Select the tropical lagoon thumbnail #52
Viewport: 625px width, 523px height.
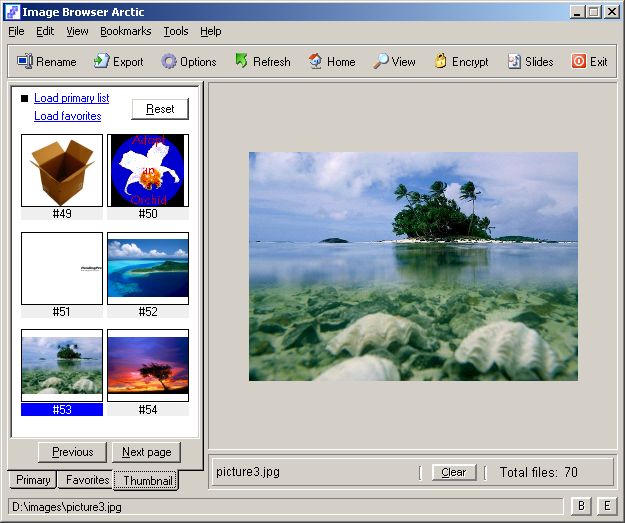pyautogui.click(x=148, y=268)
